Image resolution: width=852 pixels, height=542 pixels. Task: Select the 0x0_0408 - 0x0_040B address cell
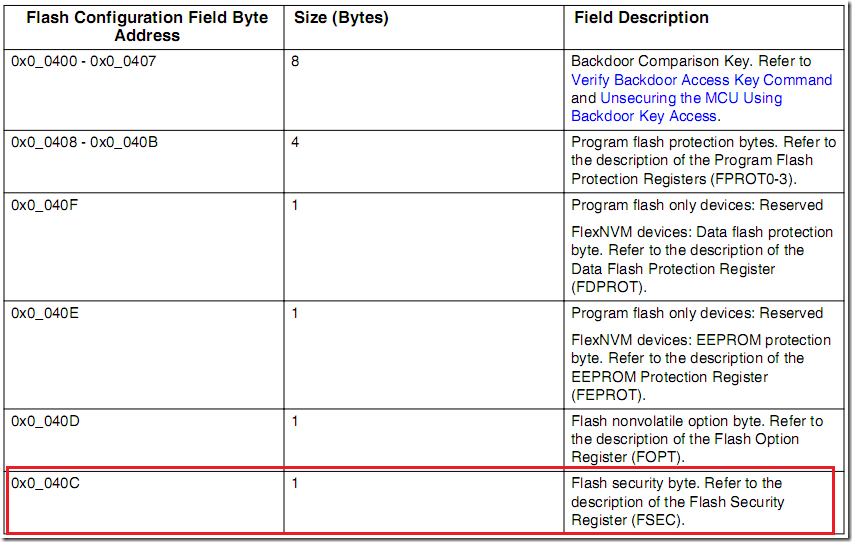pos(84,142)
